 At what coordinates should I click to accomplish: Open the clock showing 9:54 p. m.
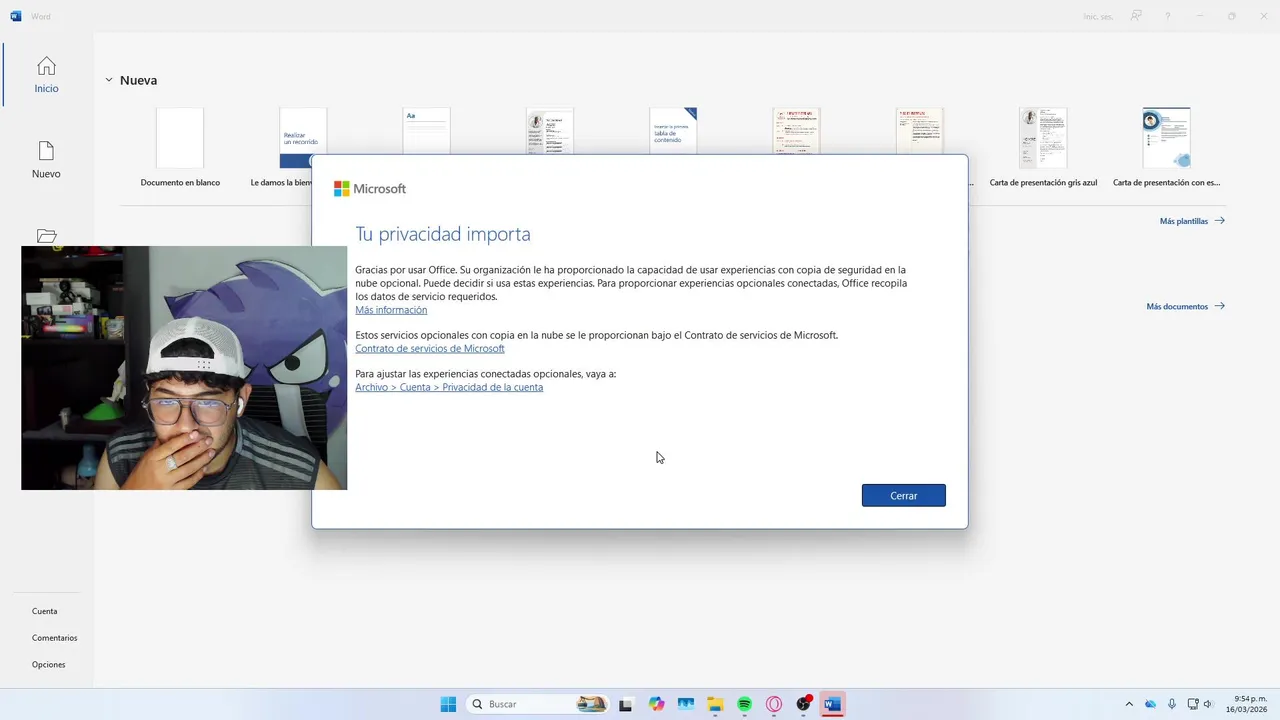tap(1249, 704)
